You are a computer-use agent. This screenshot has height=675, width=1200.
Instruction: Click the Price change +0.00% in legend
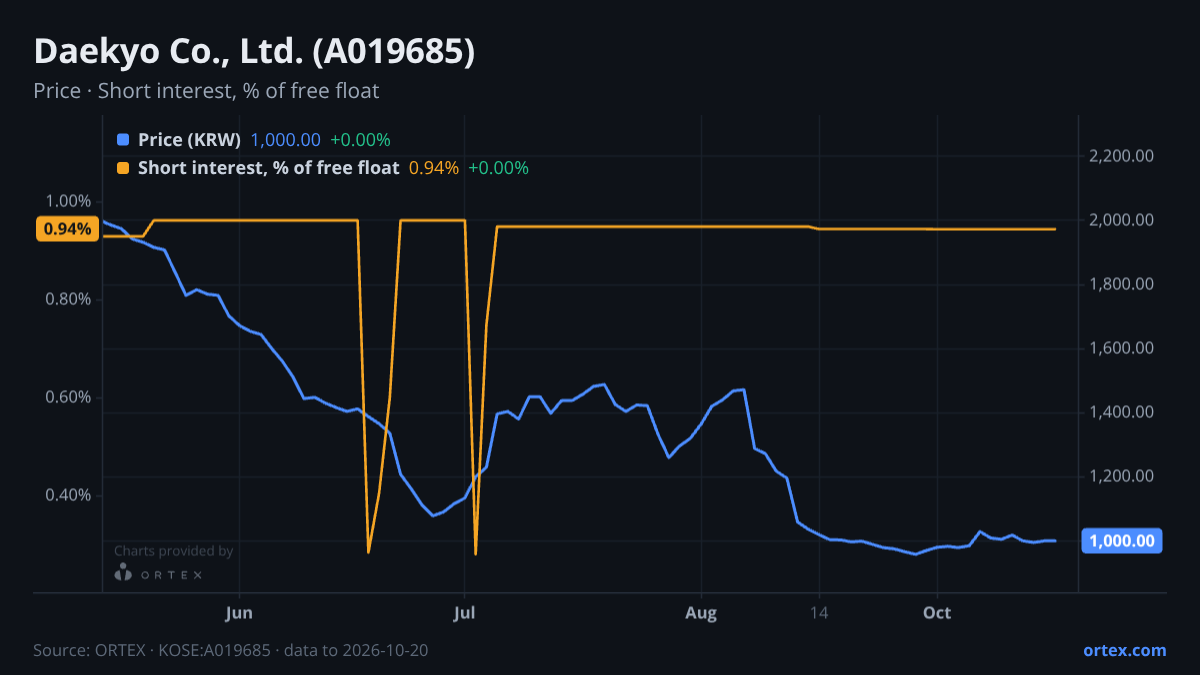tap(360, 140)
